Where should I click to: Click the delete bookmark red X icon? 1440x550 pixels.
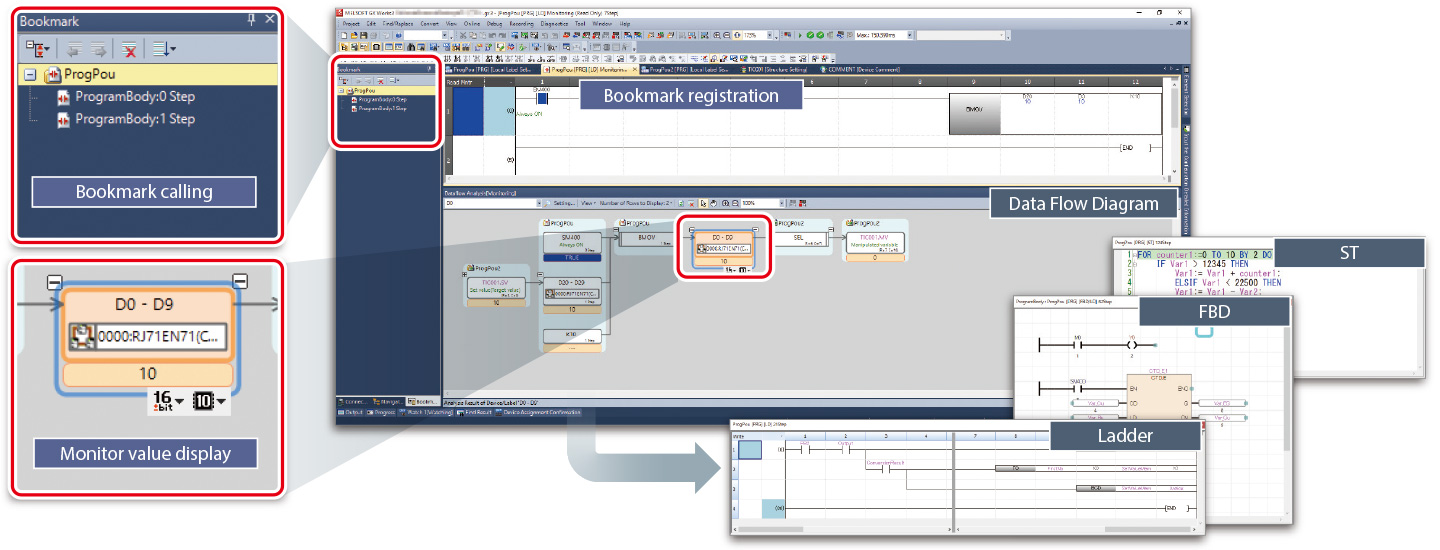coord(129,49)
